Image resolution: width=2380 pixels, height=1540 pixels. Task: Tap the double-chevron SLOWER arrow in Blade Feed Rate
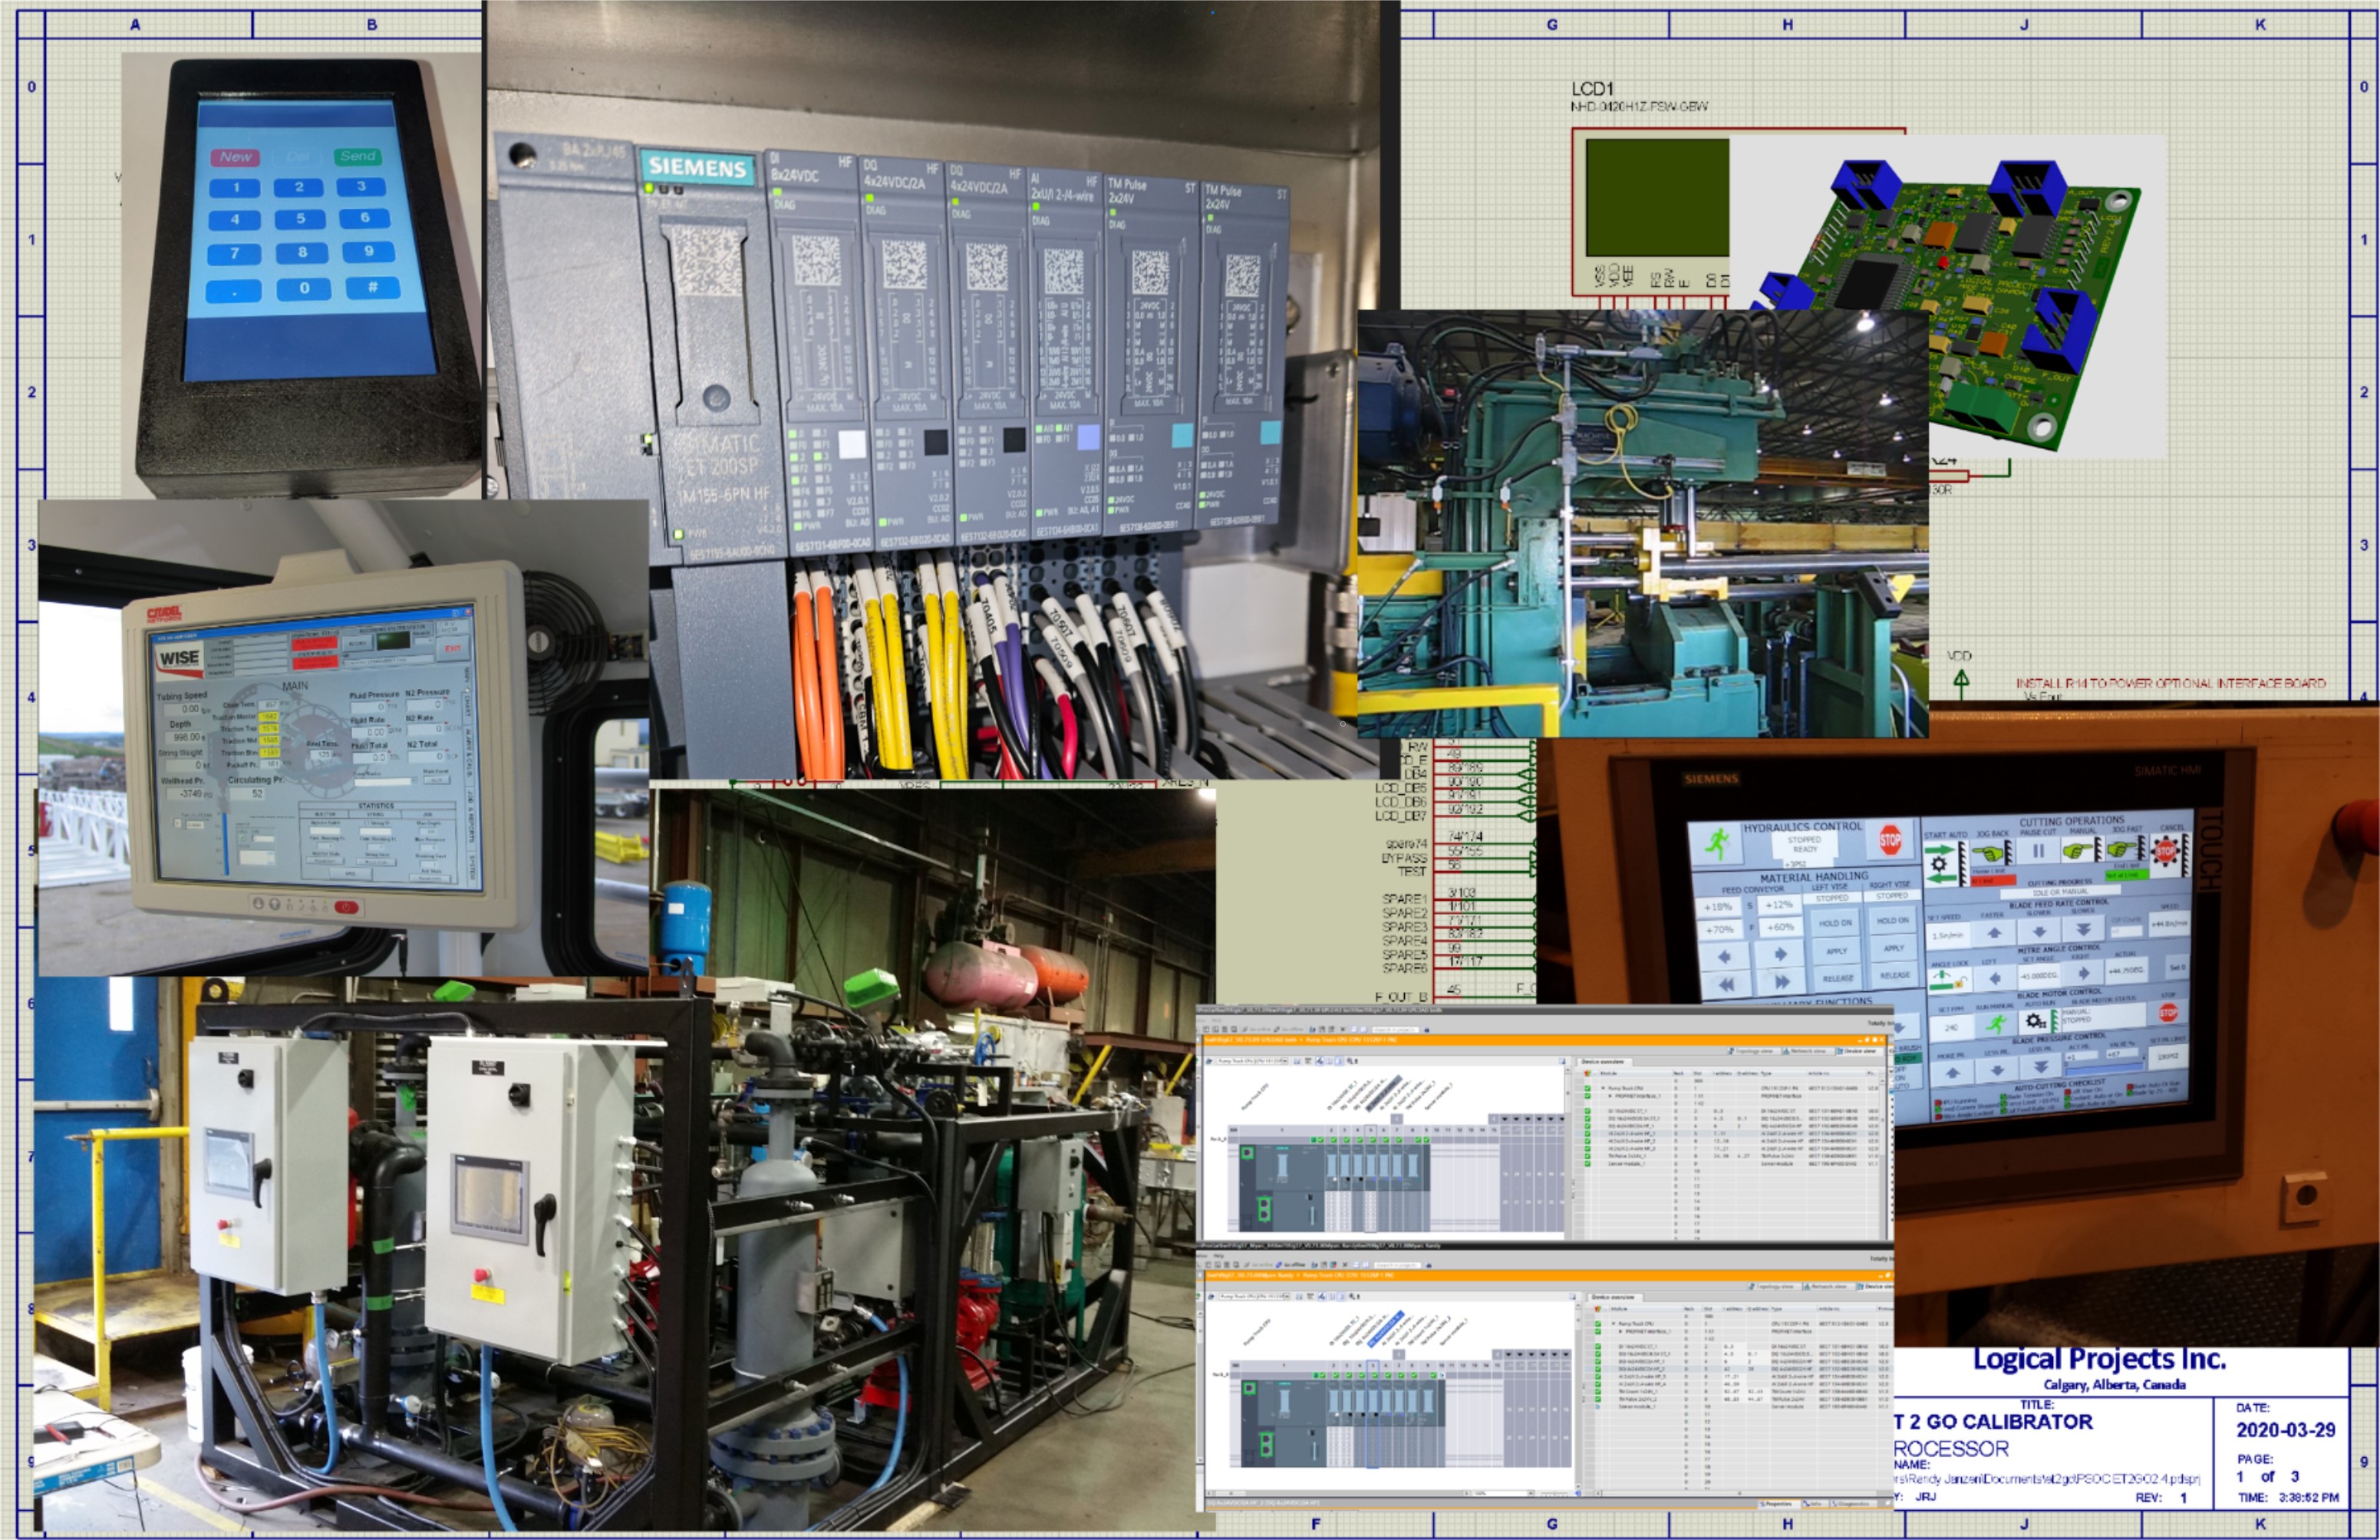click(2084, 929)
